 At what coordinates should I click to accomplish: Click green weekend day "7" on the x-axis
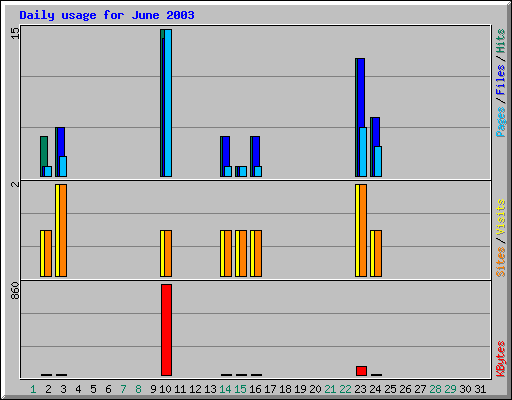(123, 389)
